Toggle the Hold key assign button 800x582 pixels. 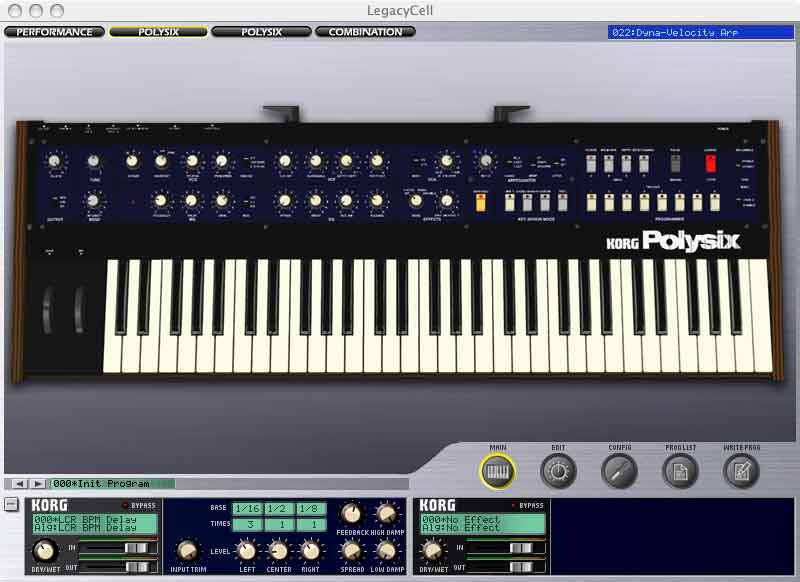coord(509,203)
